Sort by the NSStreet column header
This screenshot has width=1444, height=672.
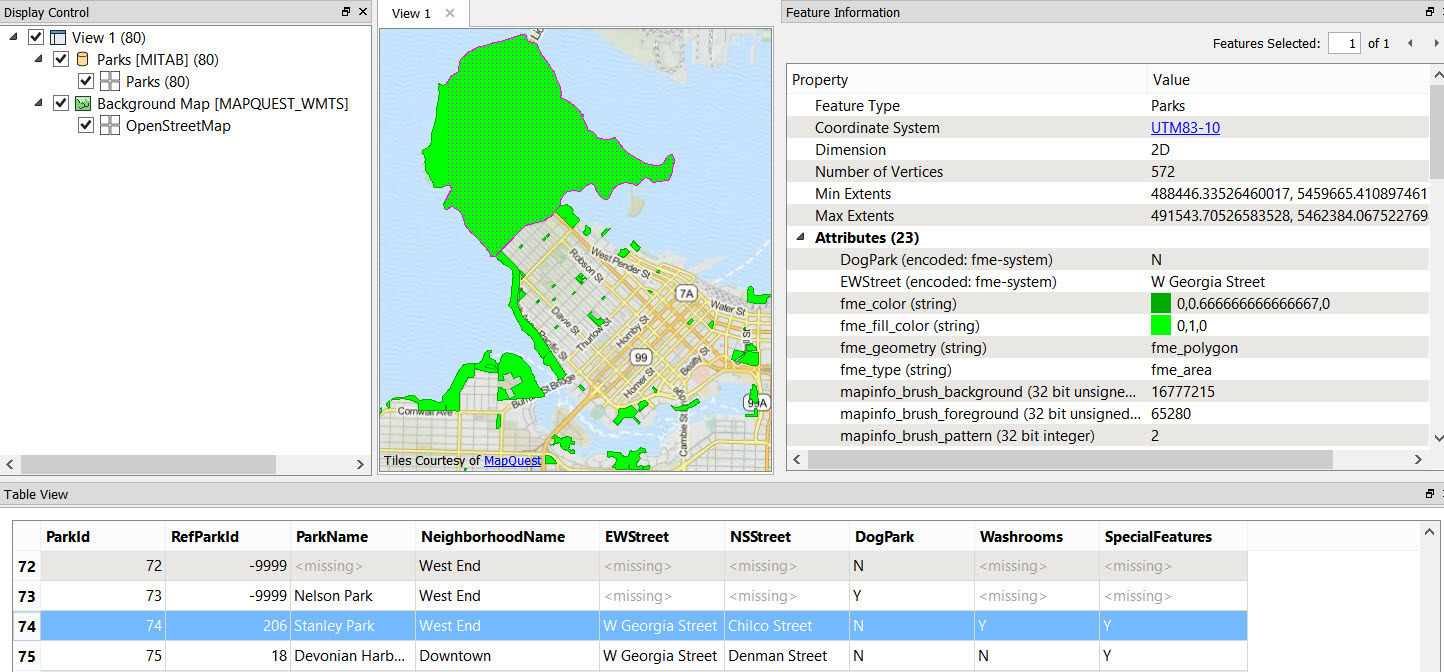(x=787, y=536)
